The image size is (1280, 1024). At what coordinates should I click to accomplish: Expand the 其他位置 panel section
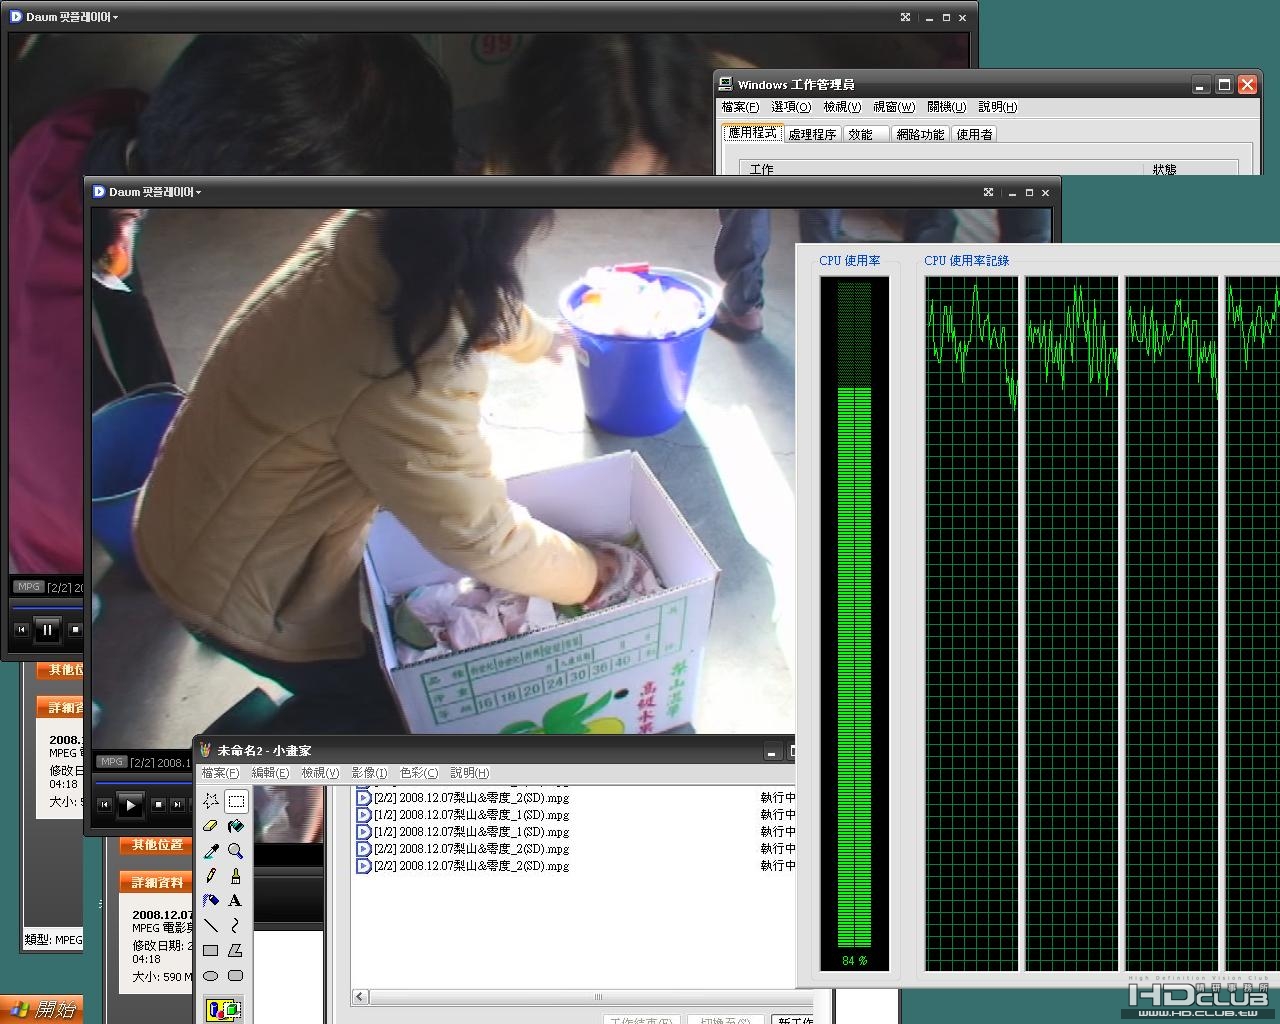coord(158,845)
